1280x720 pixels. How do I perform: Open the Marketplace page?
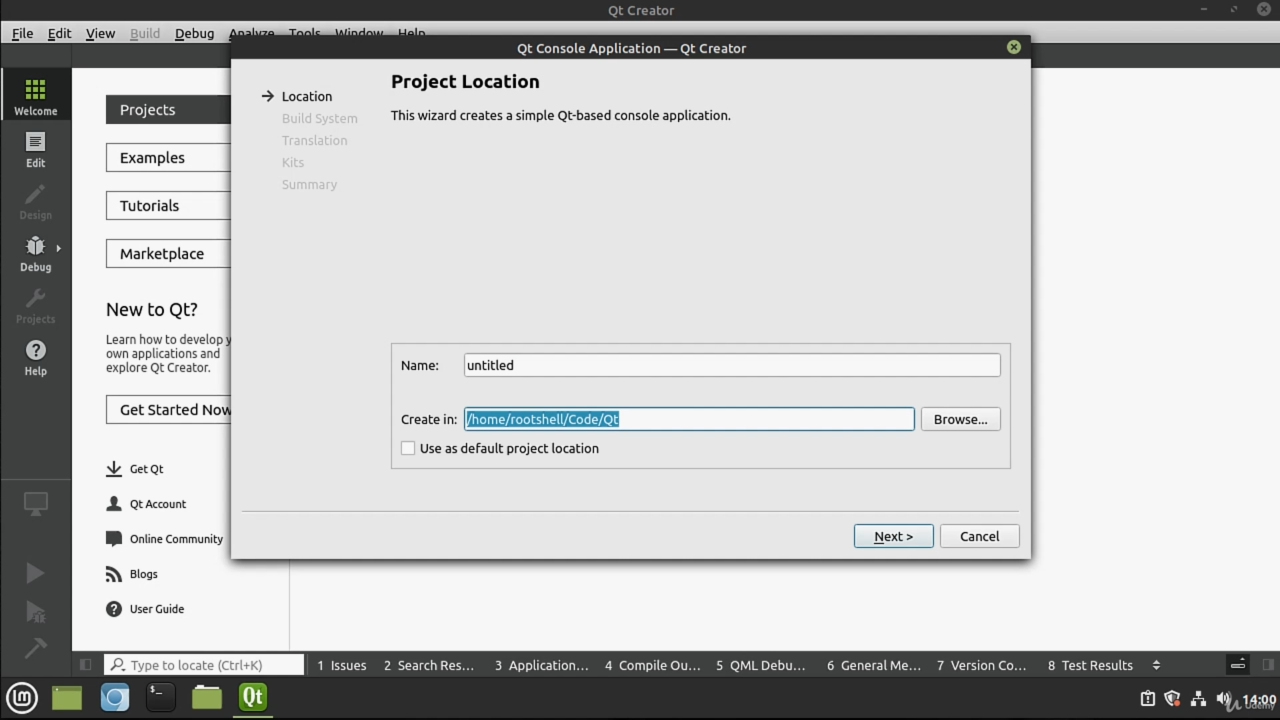(168, 254)
